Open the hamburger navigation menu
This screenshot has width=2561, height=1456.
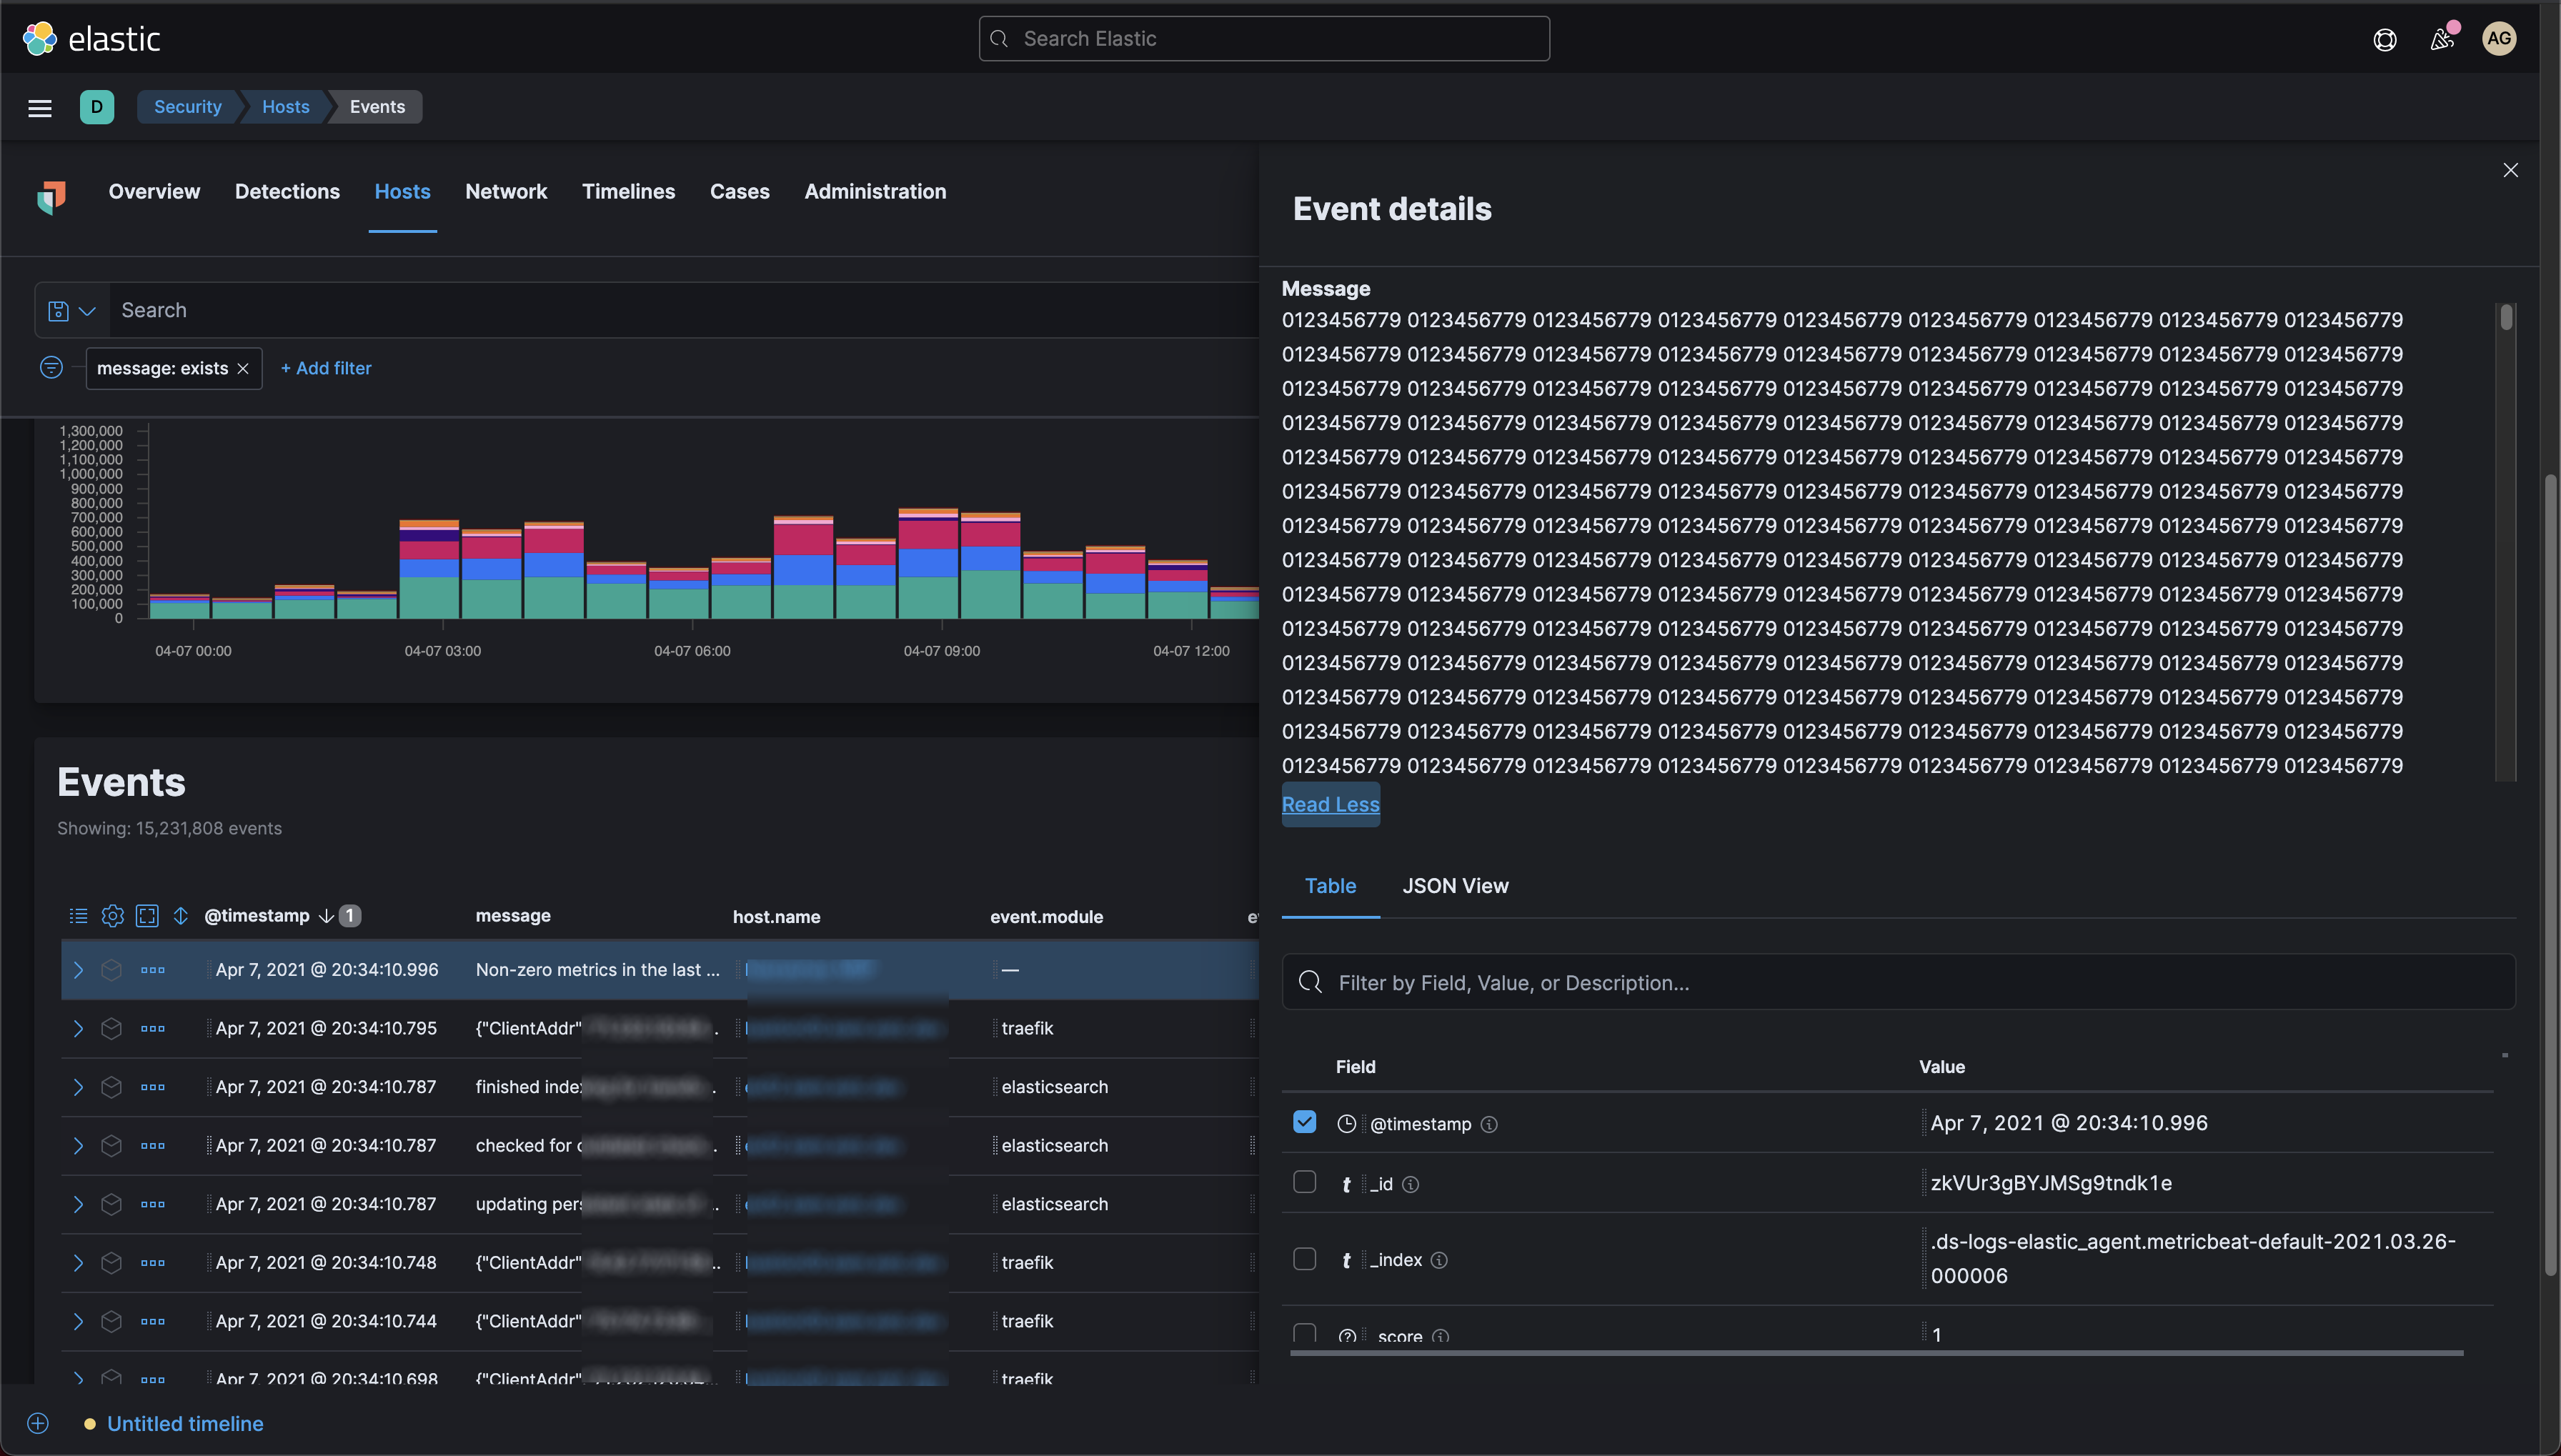tap(40, 107)
